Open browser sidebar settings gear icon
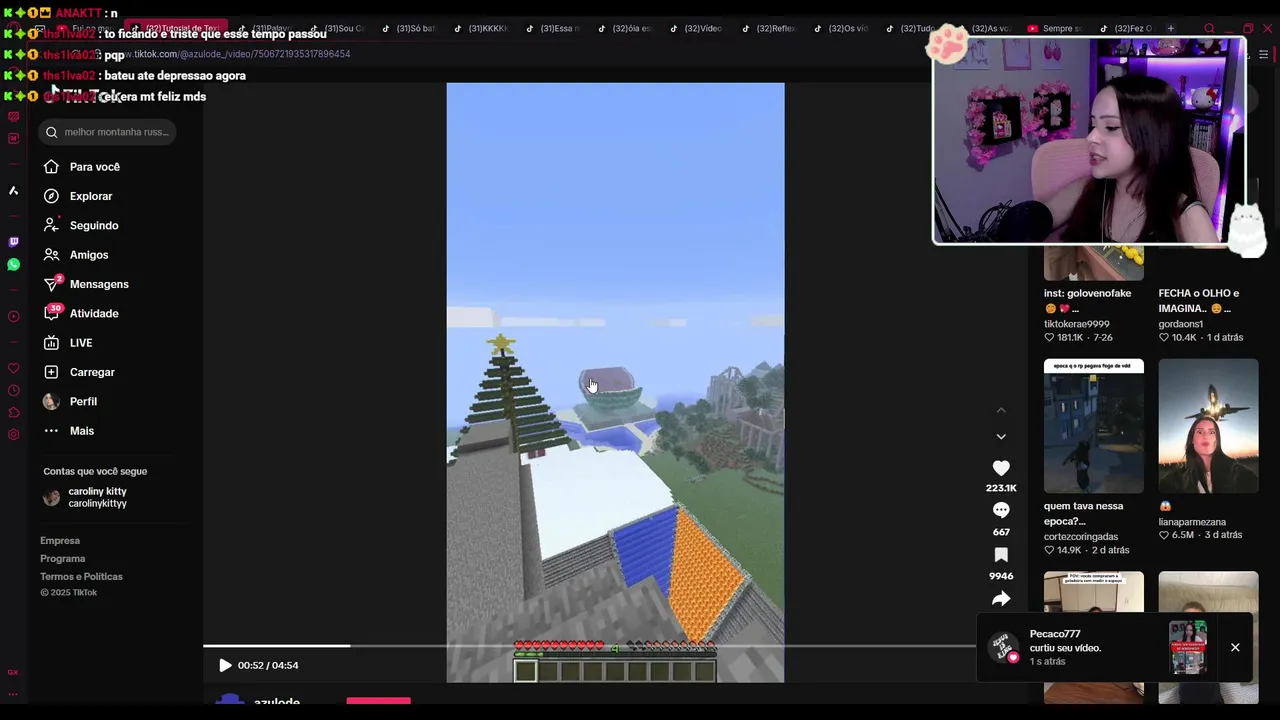Screen dimensions: 1280x720 [x=13, y=435]
